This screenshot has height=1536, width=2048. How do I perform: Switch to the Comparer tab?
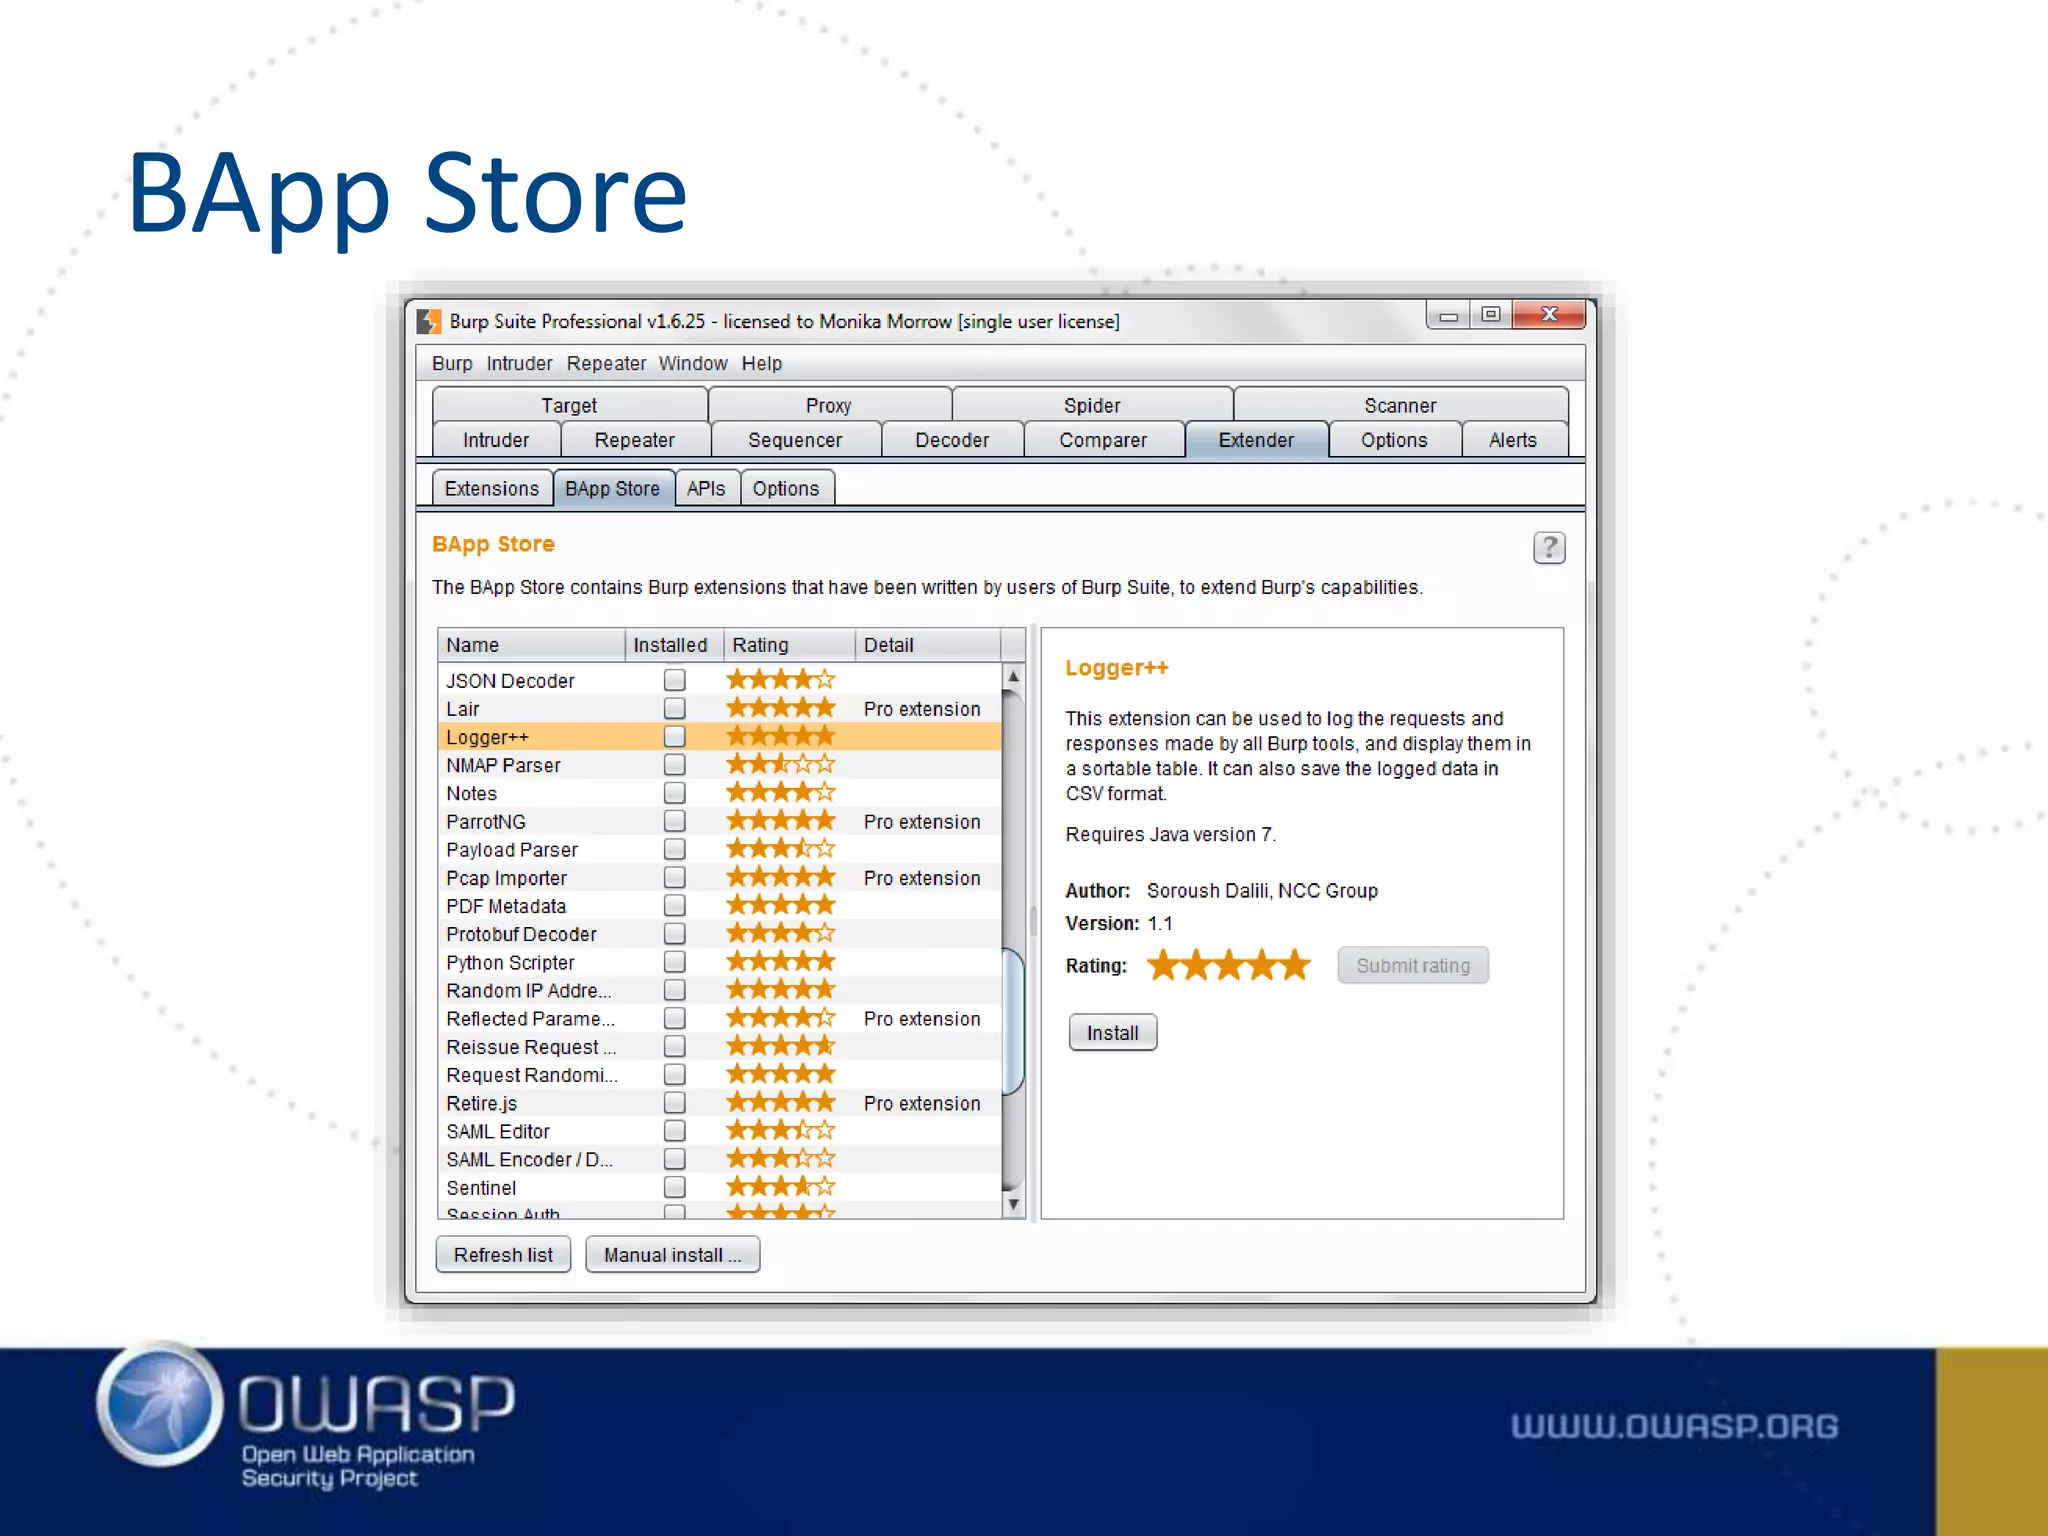coord(1103,440)
